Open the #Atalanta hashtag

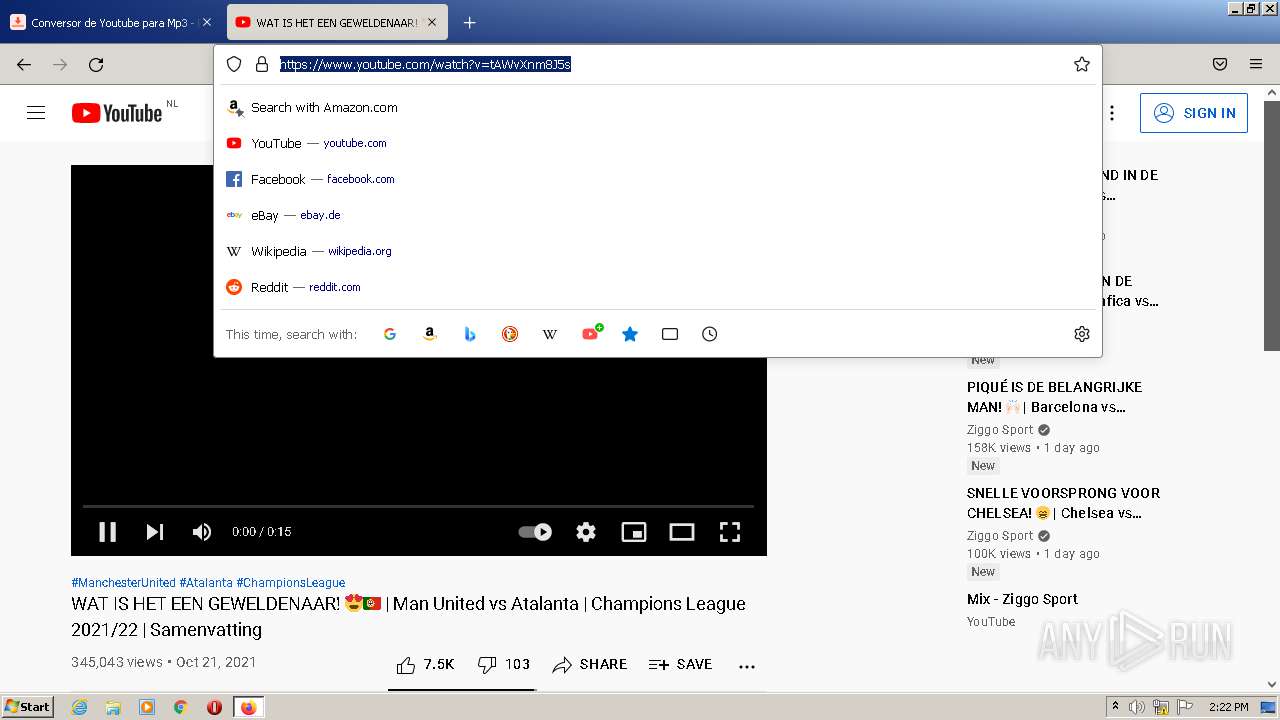[206, 582]
